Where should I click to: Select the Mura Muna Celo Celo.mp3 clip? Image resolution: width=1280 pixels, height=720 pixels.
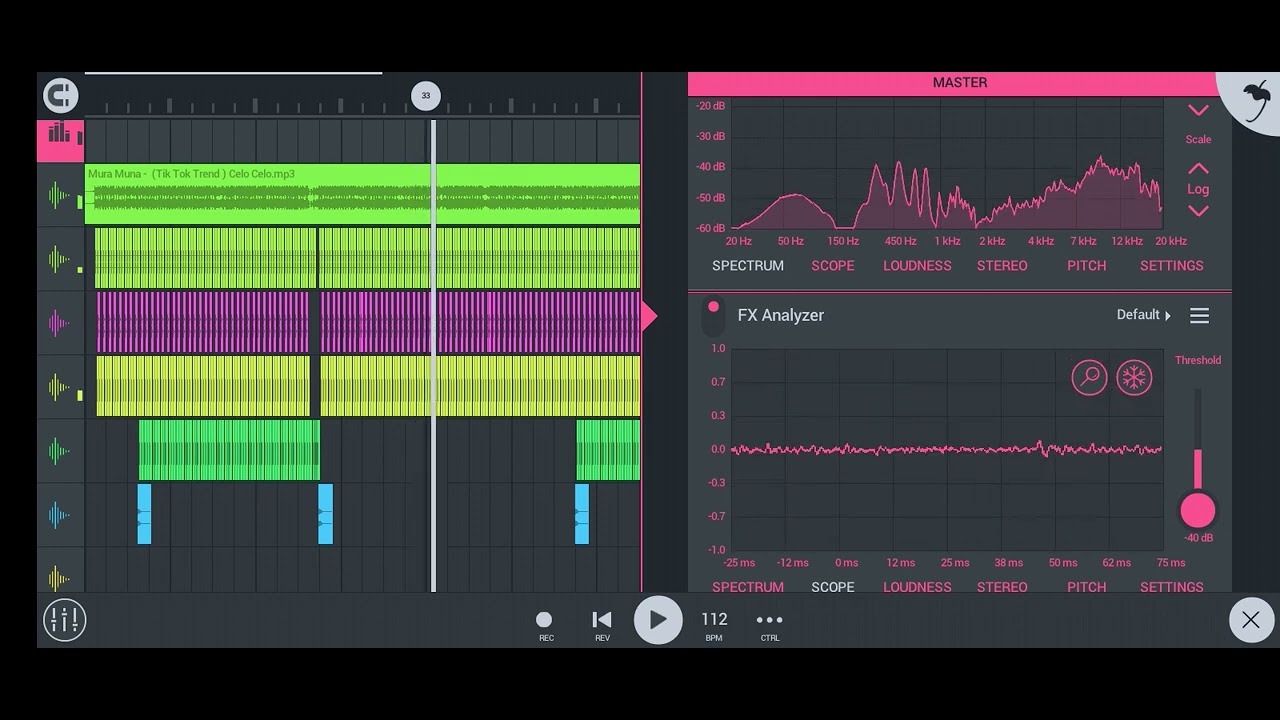pos(362,194)
